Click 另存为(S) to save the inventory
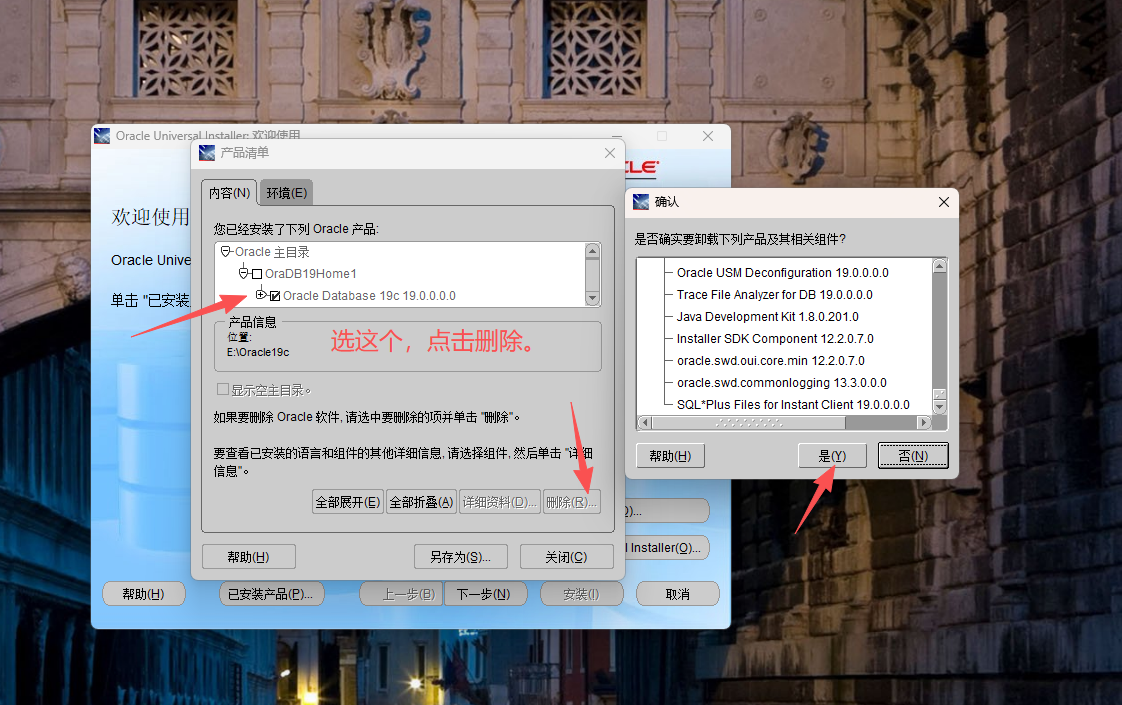The height and width of the screenshot is (705, 1122). pos(461,557)
